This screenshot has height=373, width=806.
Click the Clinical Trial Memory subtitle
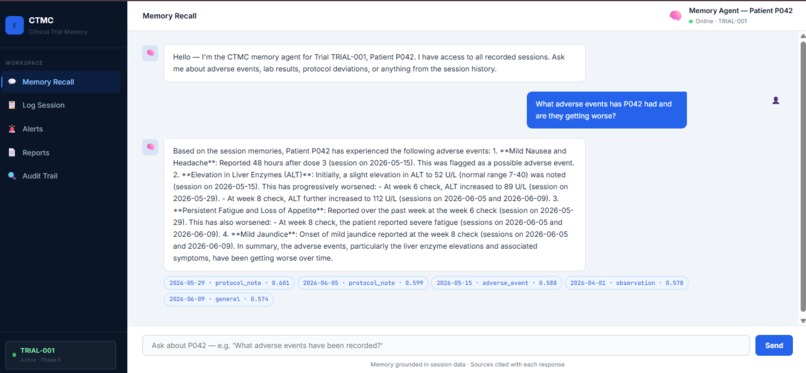point(58,32)
